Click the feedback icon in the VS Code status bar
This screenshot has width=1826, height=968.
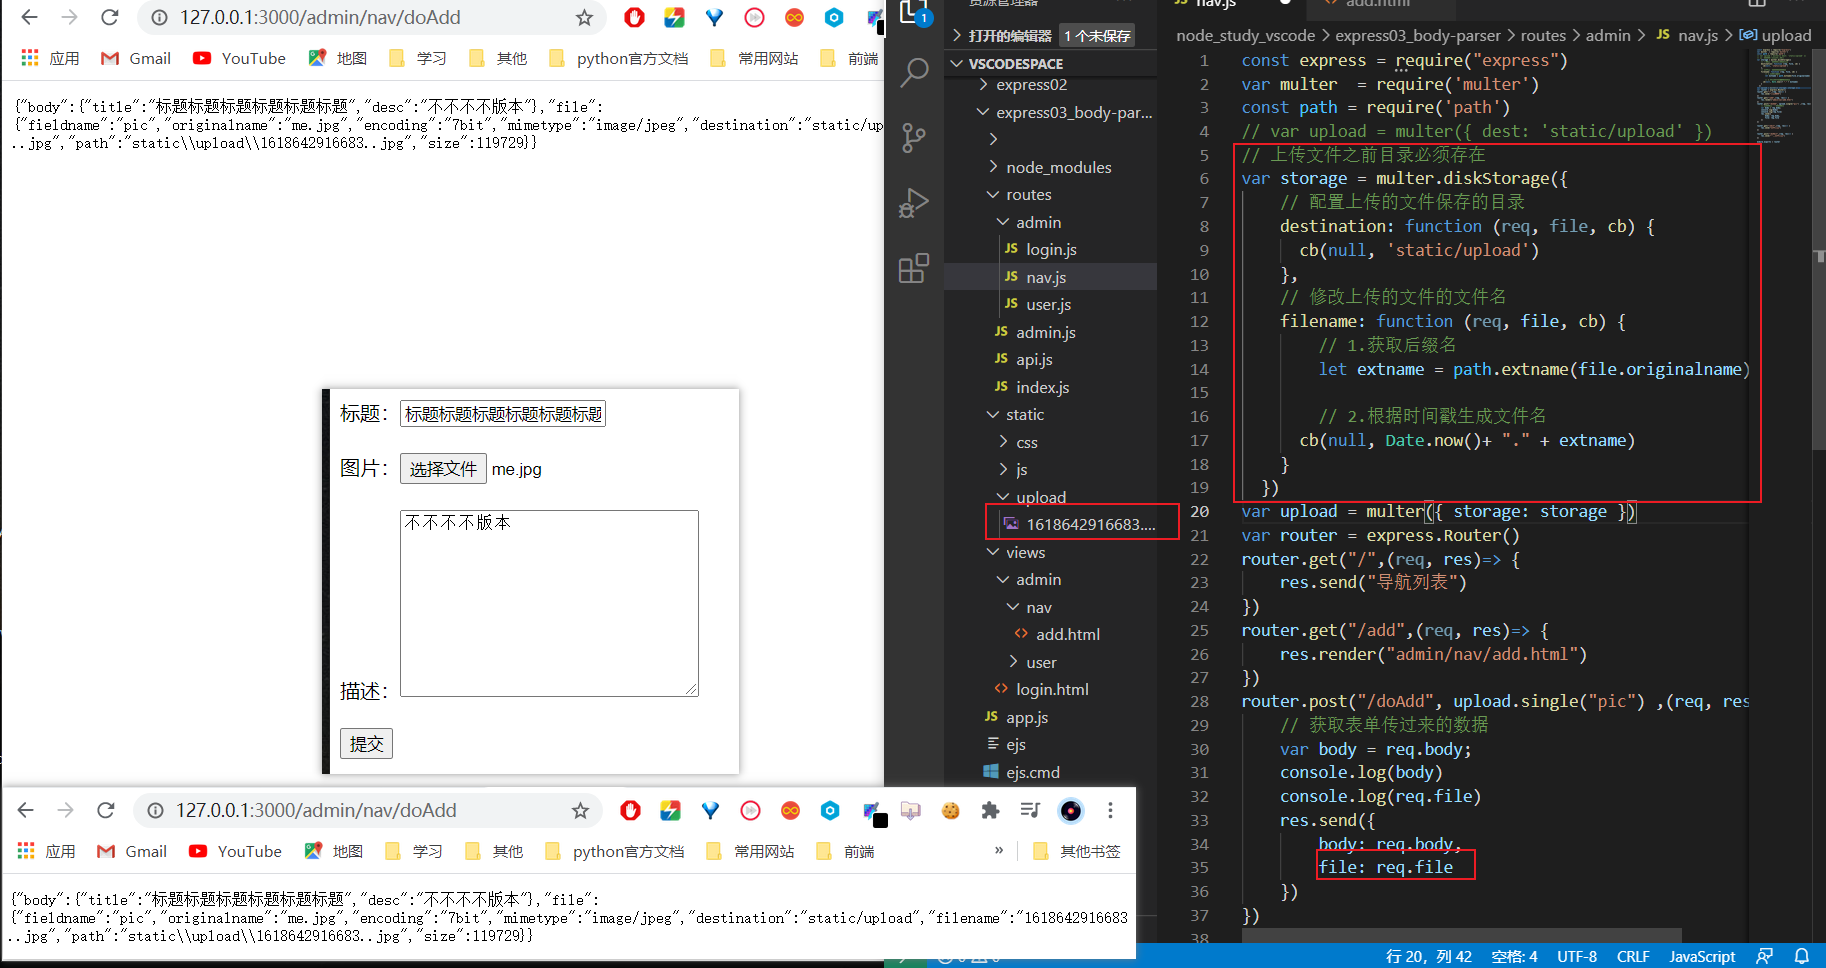pos(1765,956)
